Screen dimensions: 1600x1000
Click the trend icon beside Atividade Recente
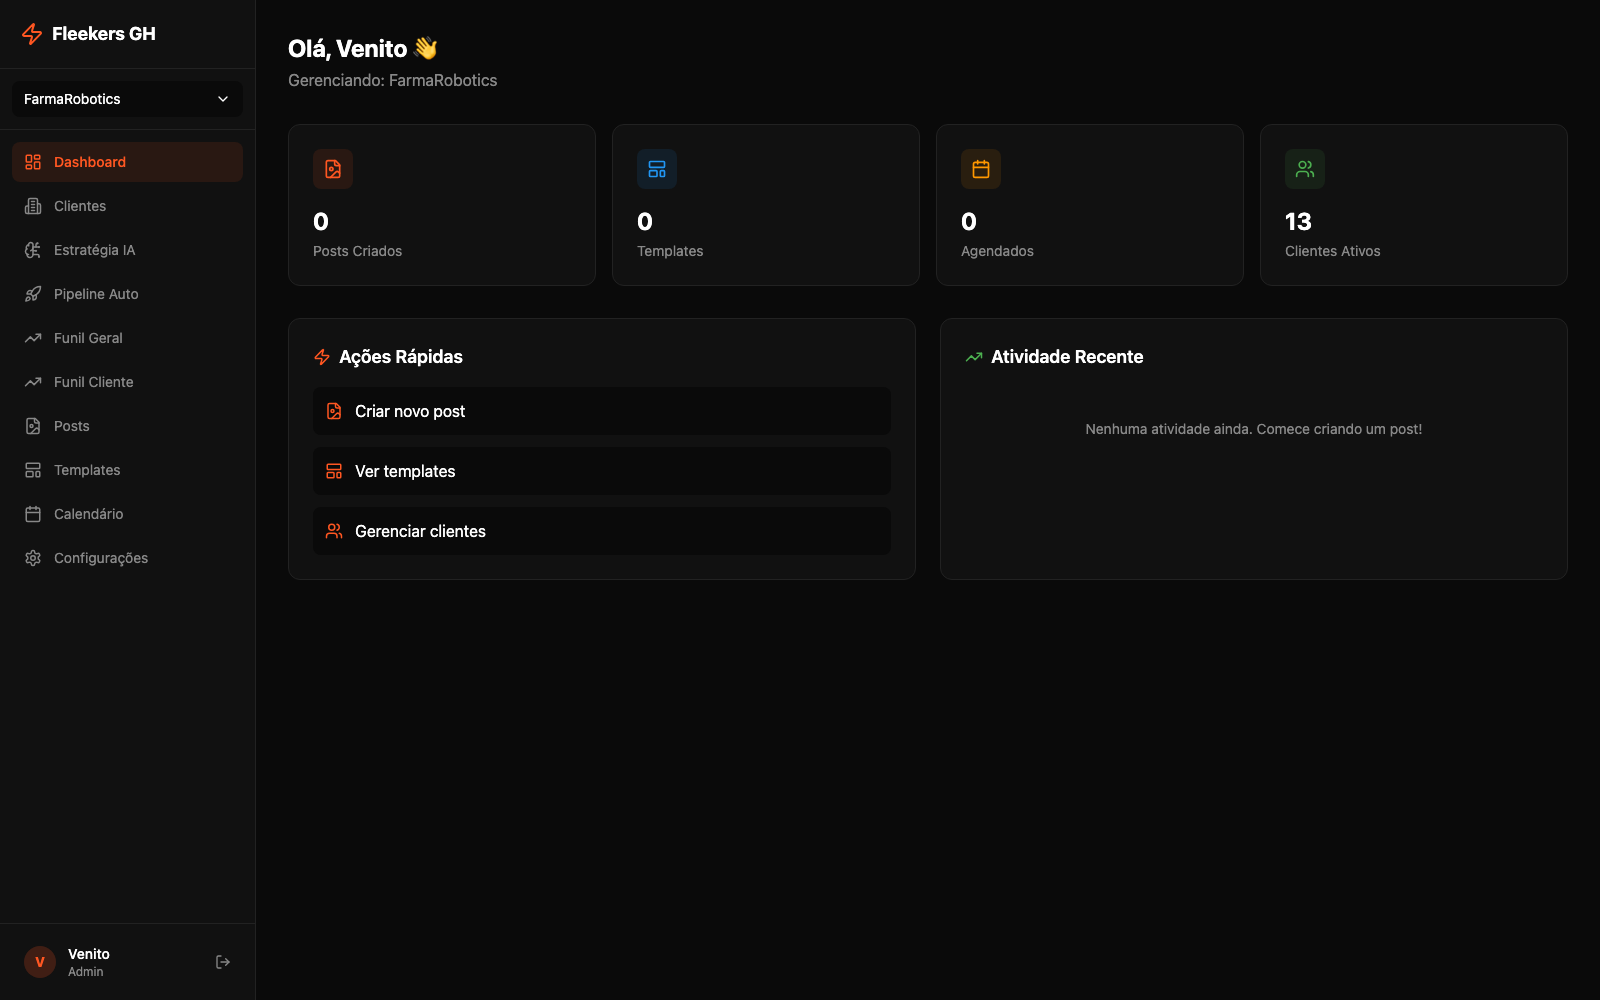[974, 357]
